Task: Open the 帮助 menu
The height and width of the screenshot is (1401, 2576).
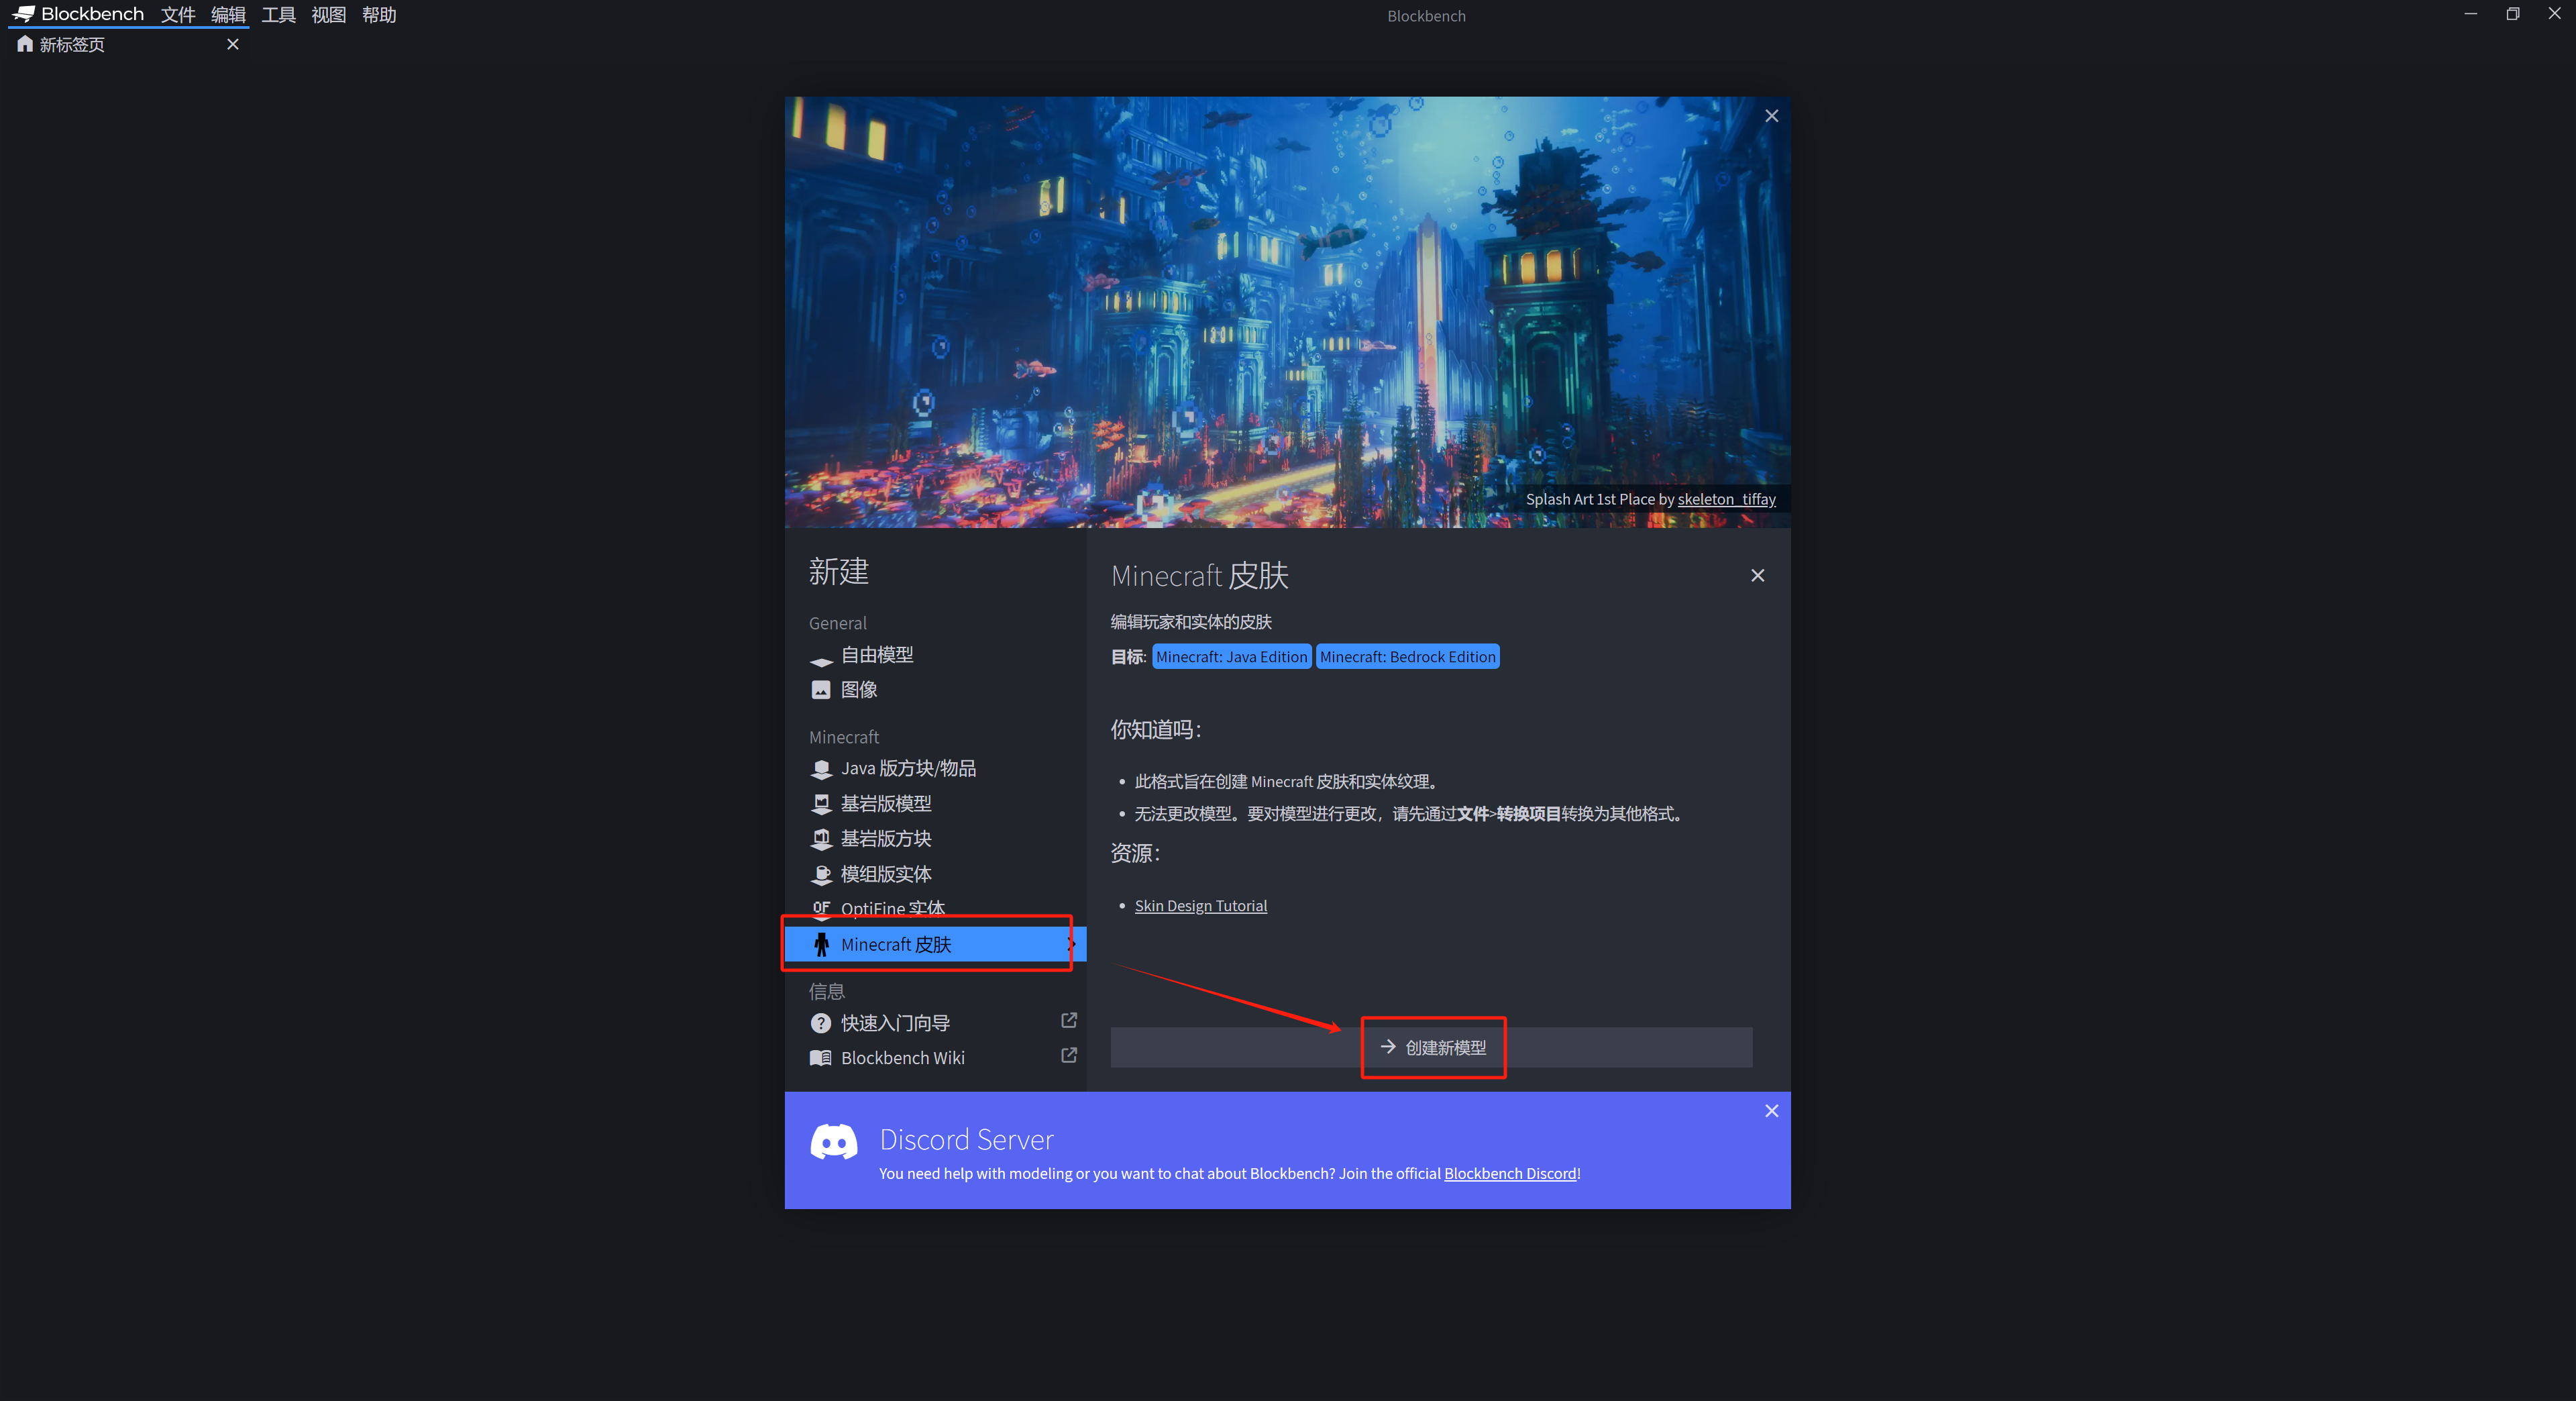Action: 379,14
